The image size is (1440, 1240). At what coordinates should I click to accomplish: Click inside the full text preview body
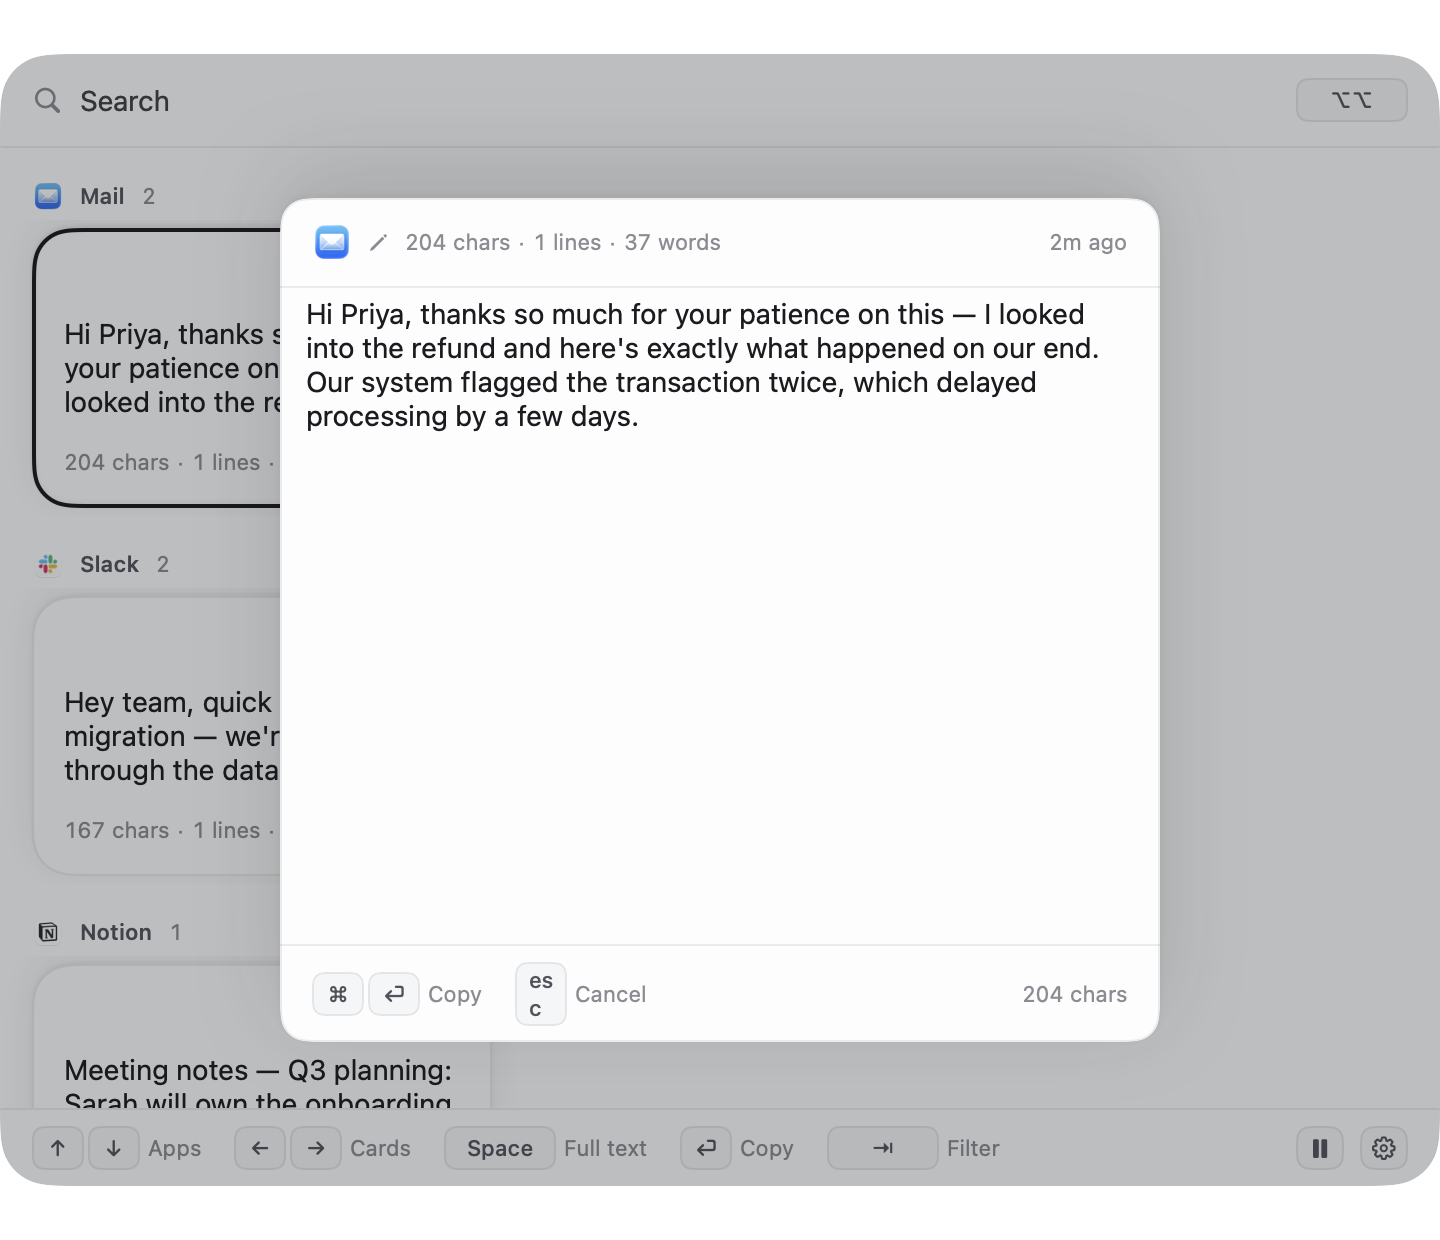click(720, 616)
